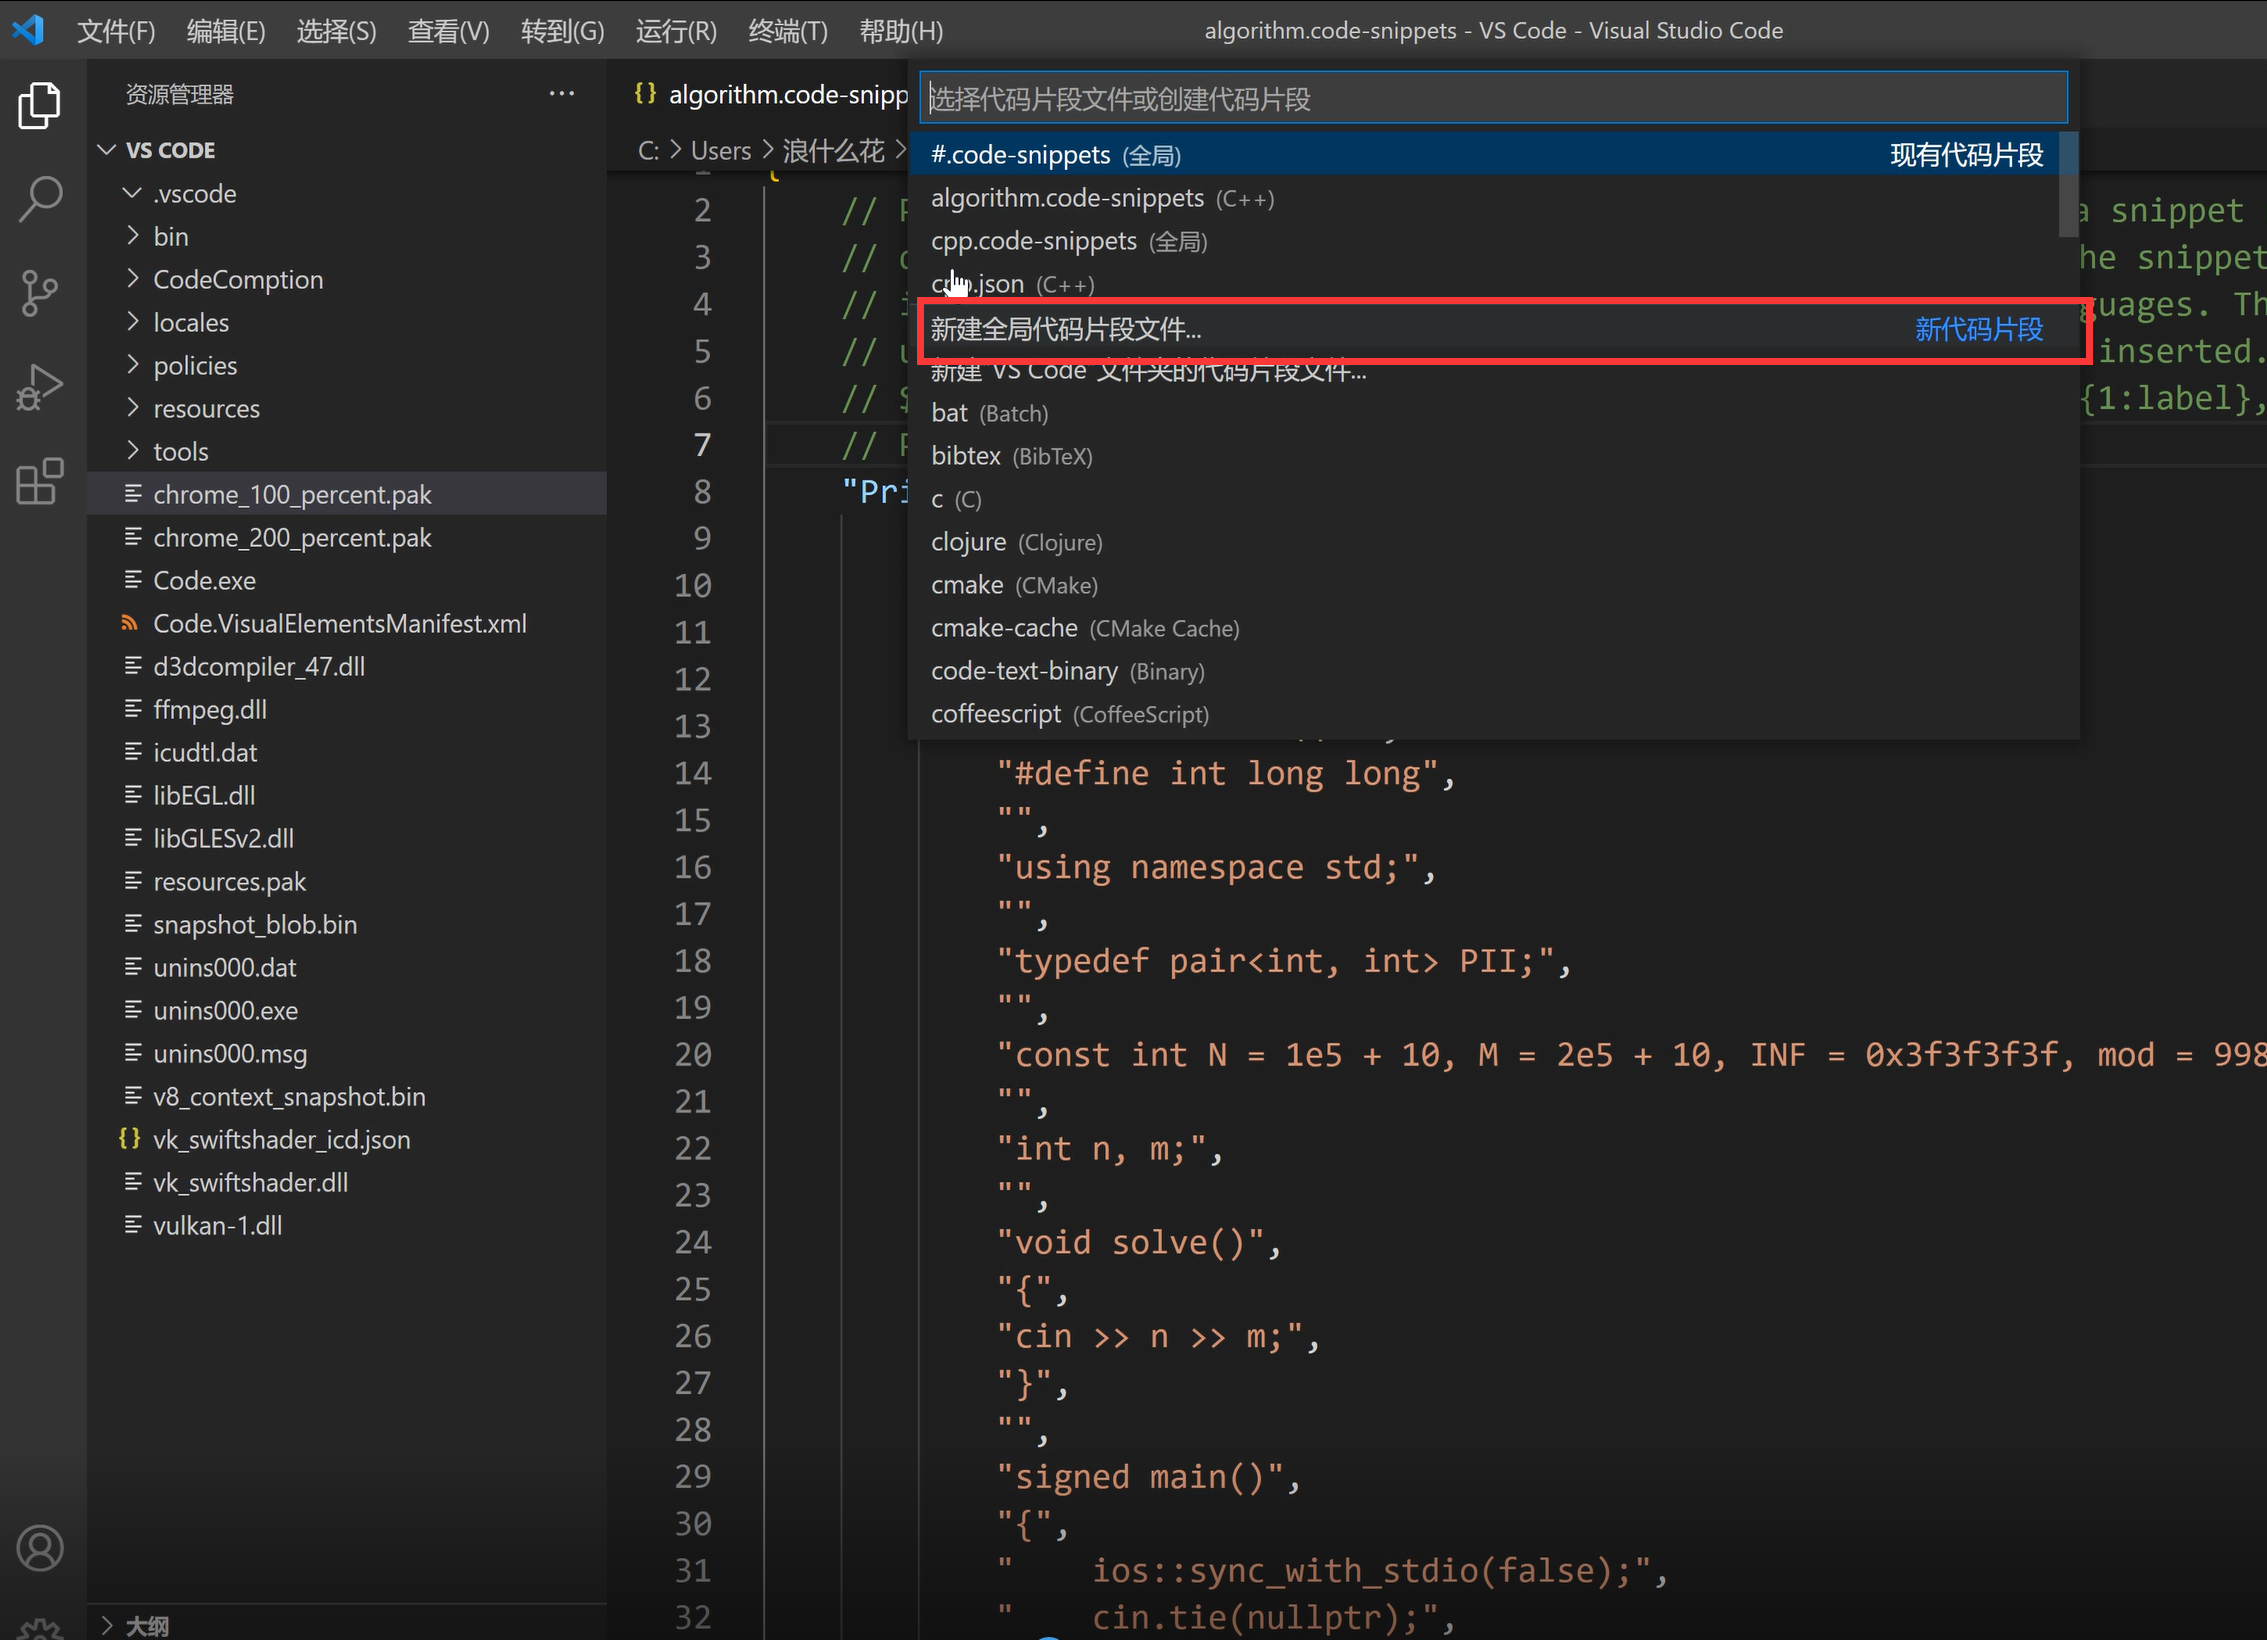
Task: Click the VS Code logo icon
Action: pyautogui.click(x=29, y=30)
